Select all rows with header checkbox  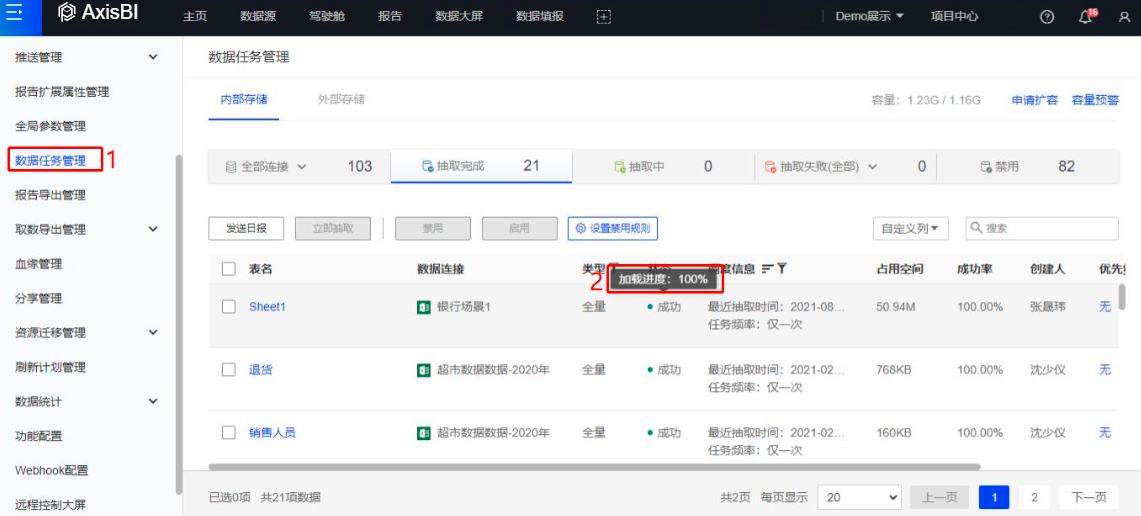coord(228,269)
